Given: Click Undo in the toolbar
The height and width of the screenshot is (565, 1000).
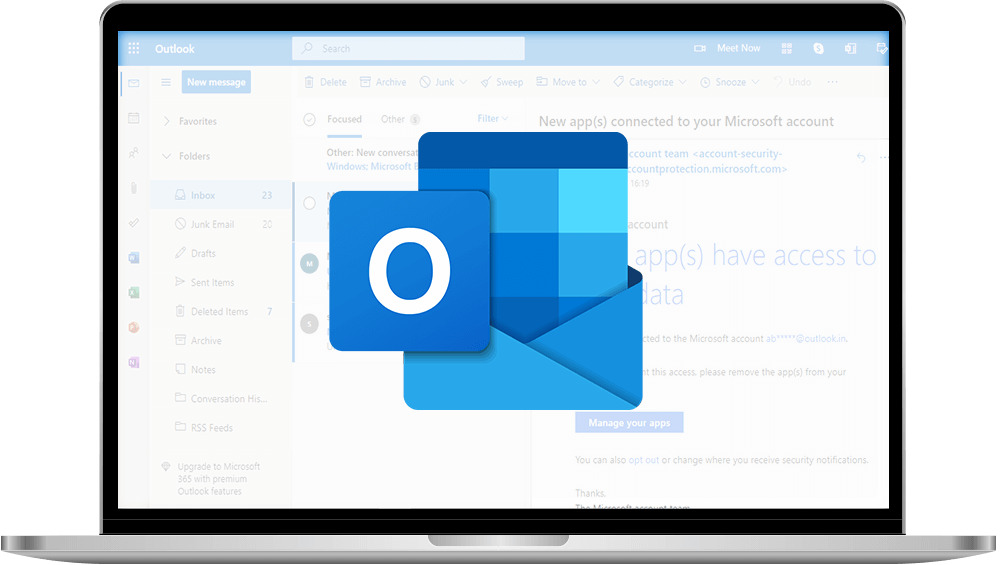Looking at the screenshot, I should tap(792, 82).
